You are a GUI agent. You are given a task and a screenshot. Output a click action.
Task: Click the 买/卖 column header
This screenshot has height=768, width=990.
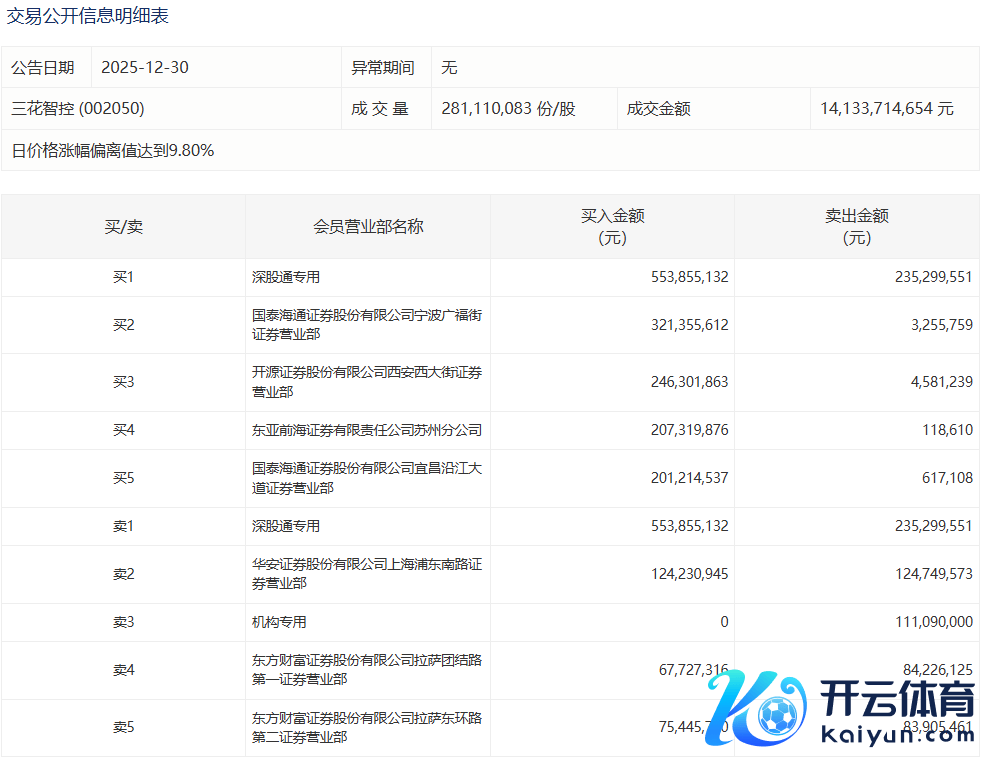123,227
